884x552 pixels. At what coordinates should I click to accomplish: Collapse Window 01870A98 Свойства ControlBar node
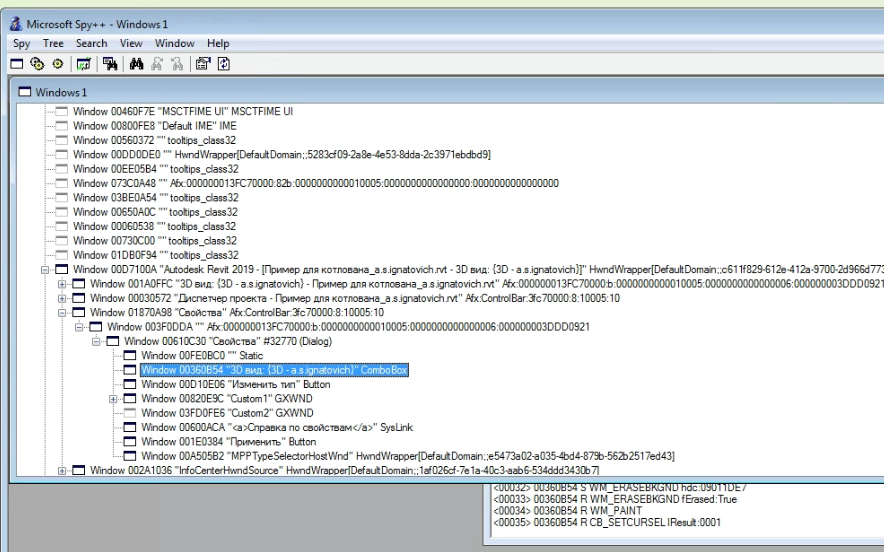click(61, 313)
